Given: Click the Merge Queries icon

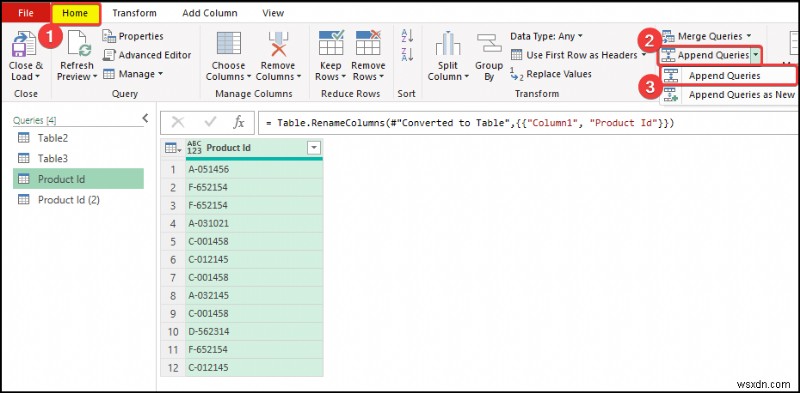Looking at the screenshot, I should (x=668, y=36).
